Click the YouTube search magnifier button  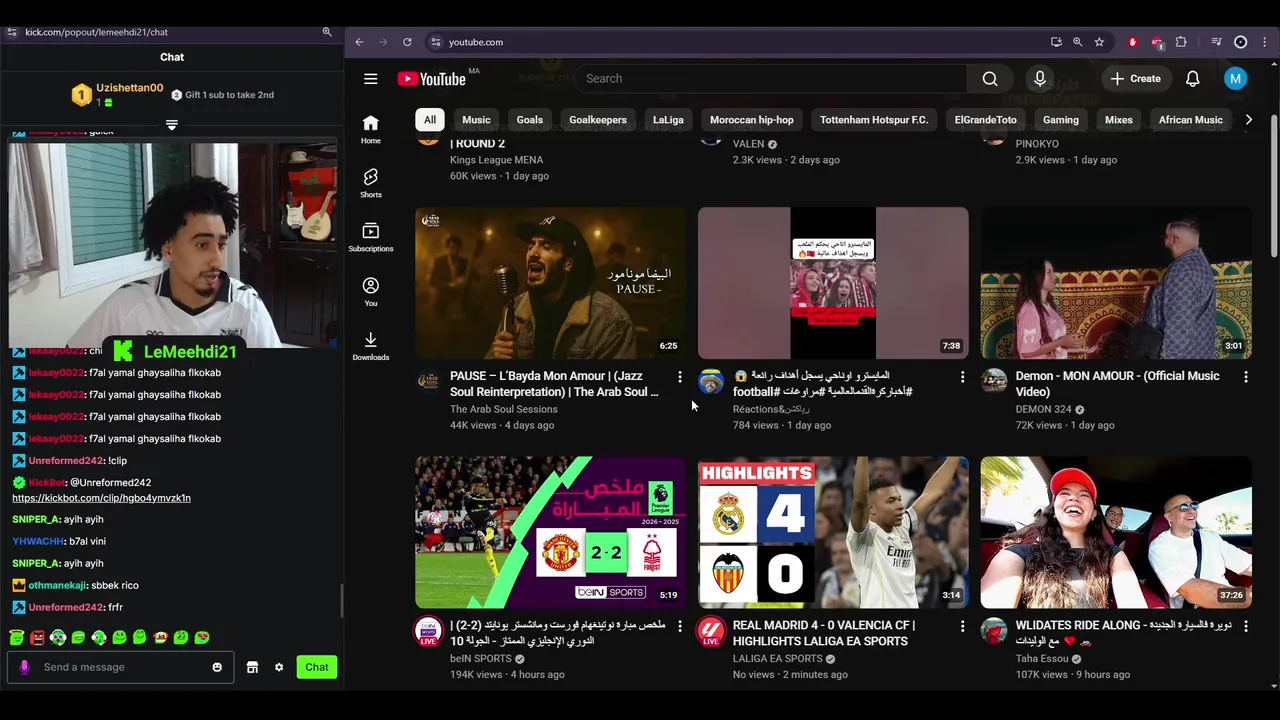(x=990, y=79)
